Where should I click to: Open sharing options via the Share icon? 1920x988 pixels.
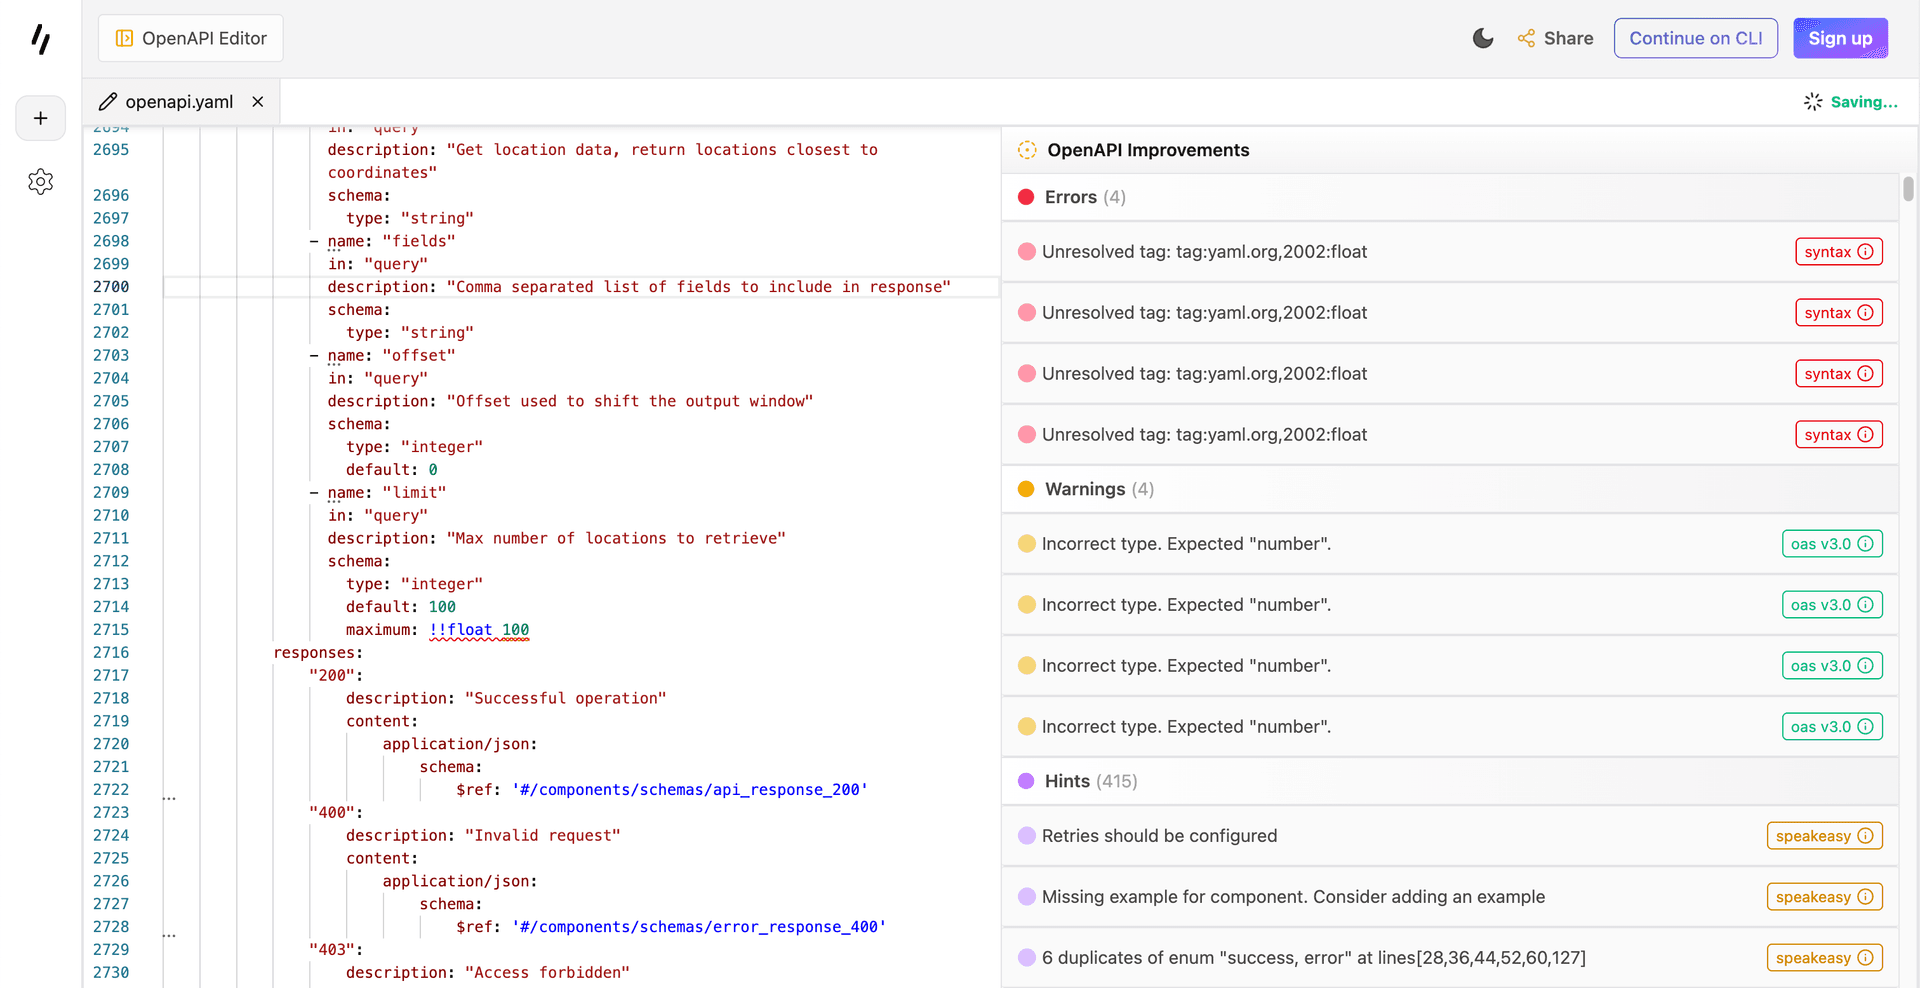1526,37
